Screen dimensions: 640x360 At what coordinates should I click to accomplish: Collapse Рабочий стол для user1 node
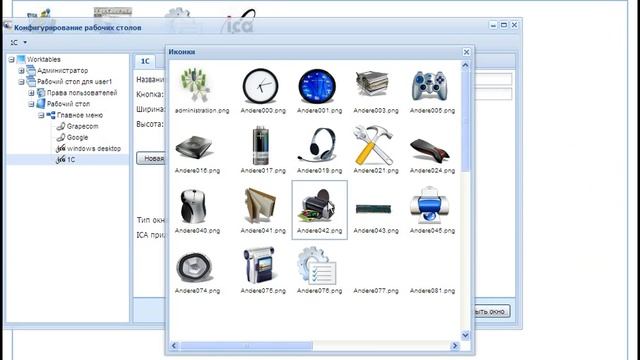(x=21, y=82)
